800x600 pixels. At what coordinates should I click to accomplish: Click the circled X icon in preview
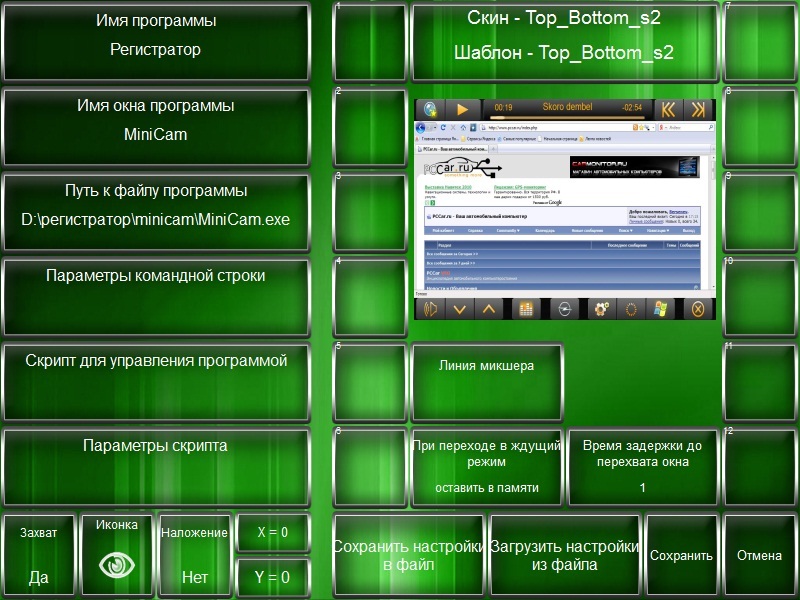point(699,309)
